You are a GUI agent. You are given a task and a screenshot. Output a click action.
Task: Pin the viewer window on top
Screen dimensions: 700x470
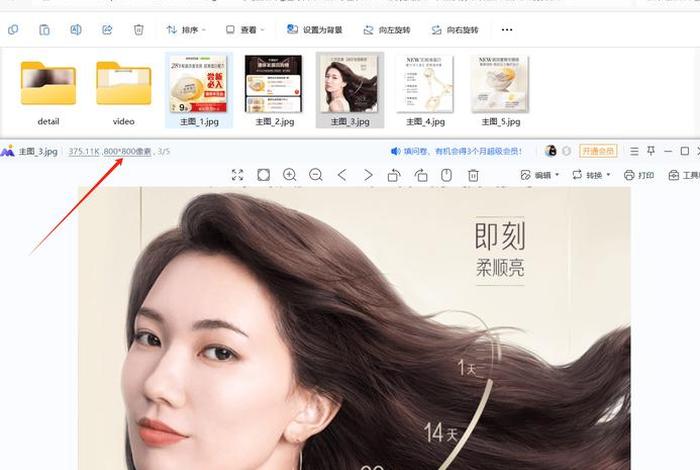651,151
